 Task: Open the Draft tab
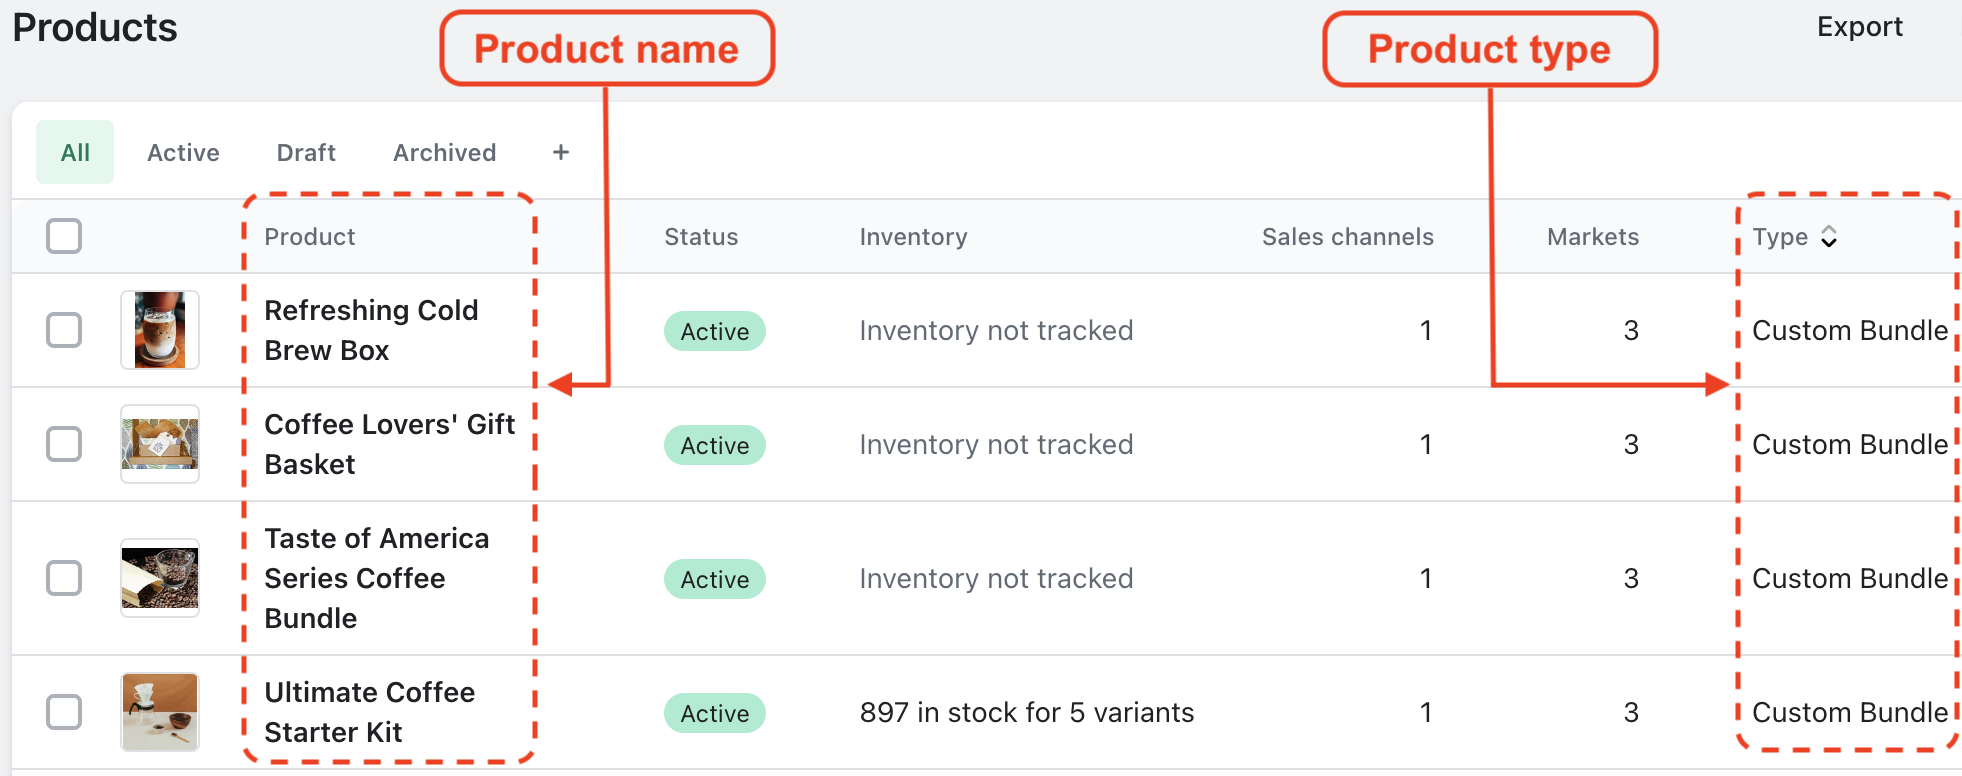tap(306, 153)
